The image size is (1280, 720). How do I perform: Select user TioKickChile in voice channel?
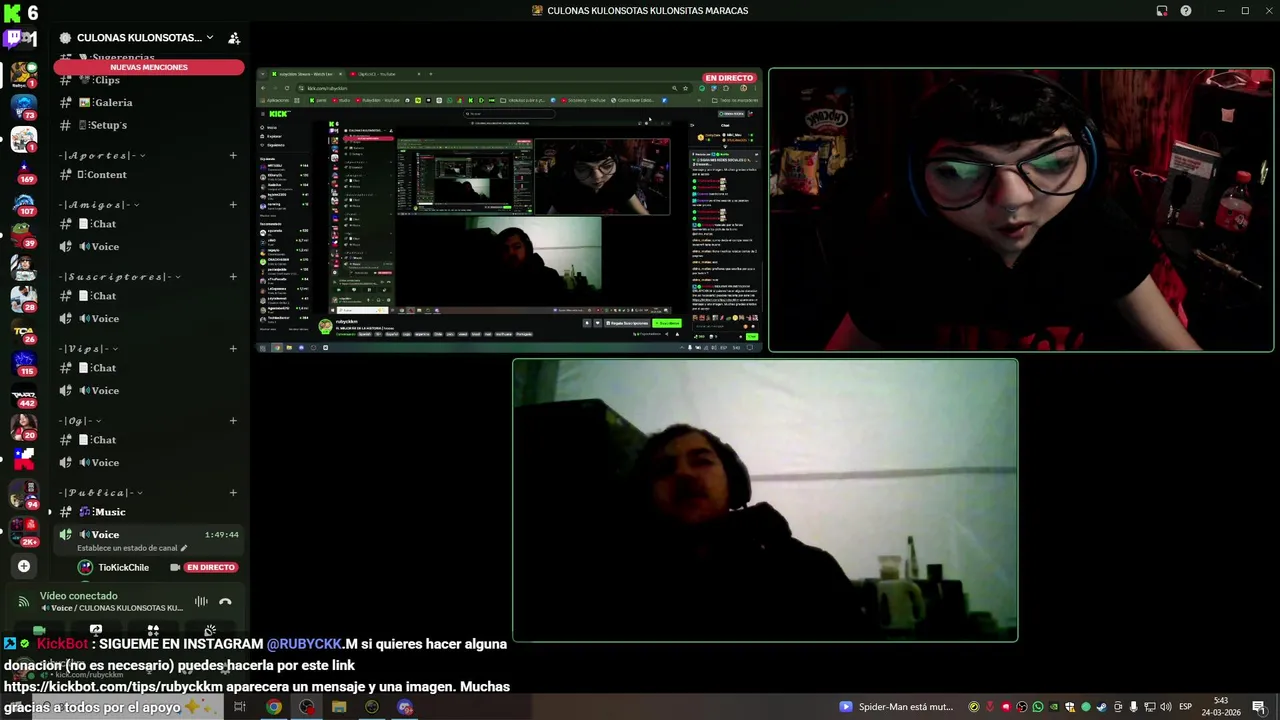(149, 567)
